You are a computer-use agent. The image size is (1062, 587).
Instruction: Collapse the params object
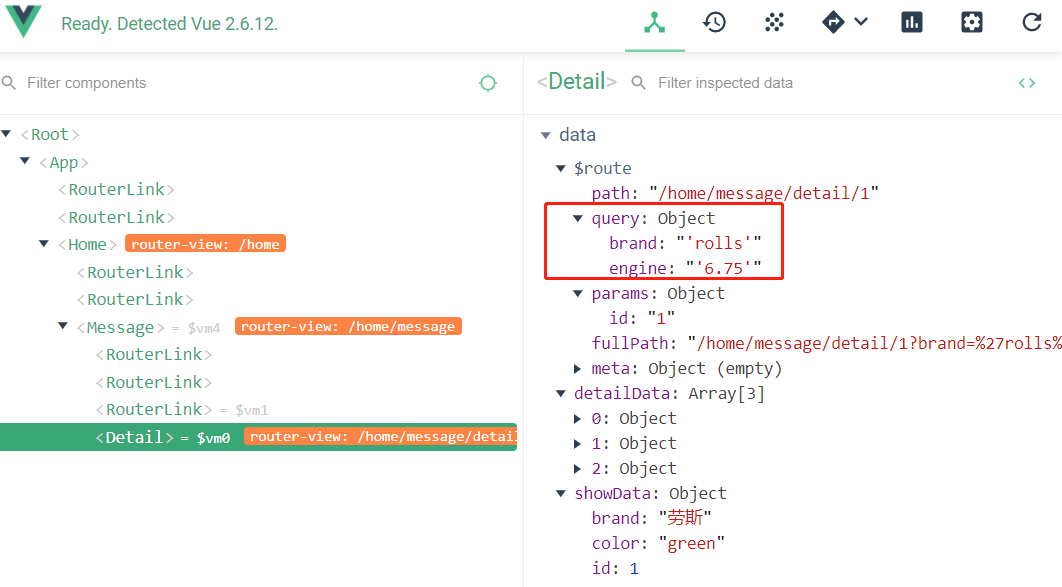coord(578,293)
